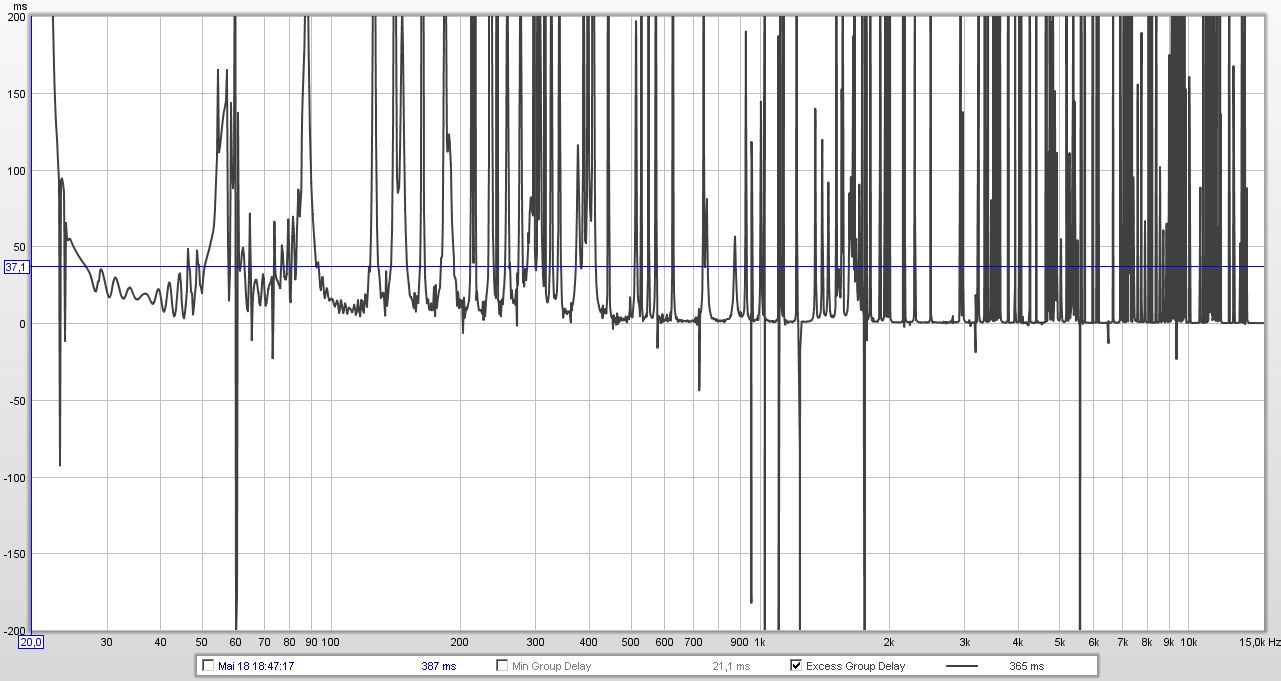Toggle the Mai 18 18:47:17 trace checkbox
Image resolution: width=1281 pixels, height=681 pixels.
point(208,666)
